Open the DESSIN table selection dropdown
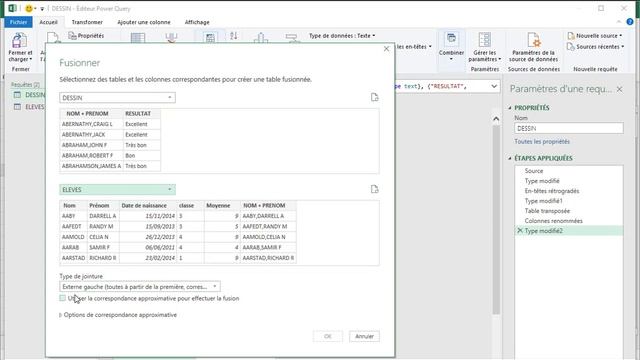Image resolution: width=640 pixels, height=360 pixels. [x=118, y=98]
